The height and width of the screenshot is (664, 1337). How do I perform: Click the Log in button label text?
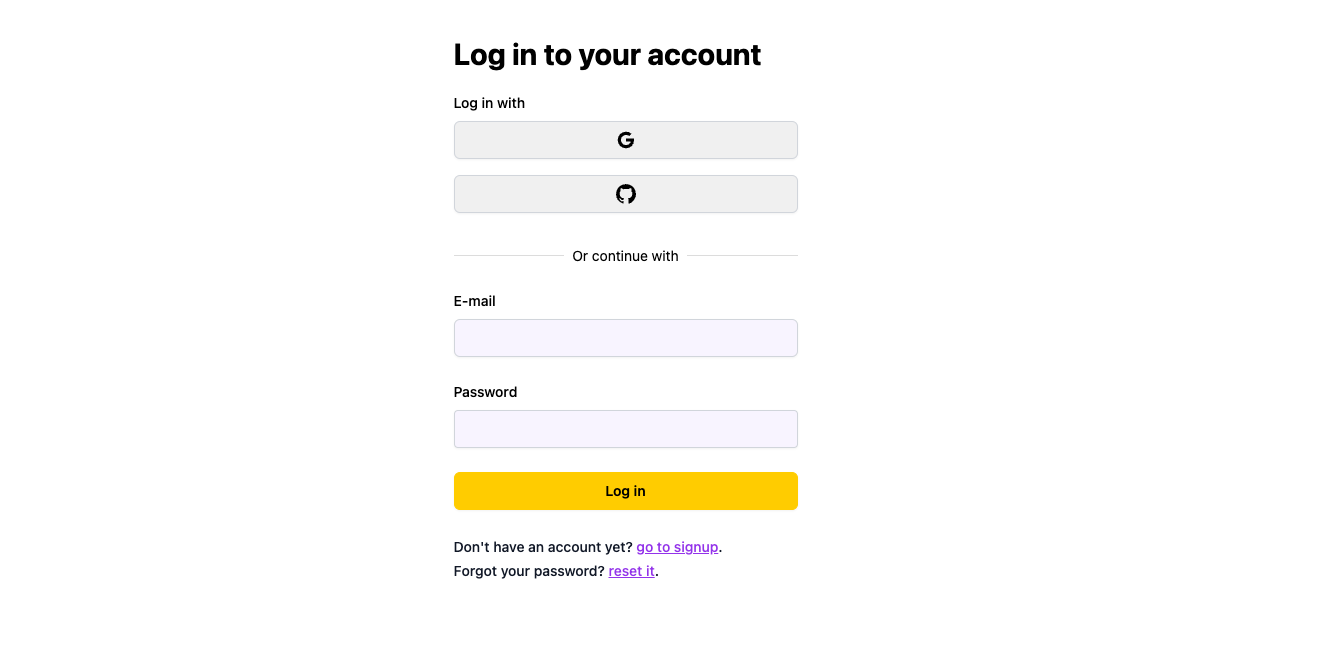click(625, 491)
